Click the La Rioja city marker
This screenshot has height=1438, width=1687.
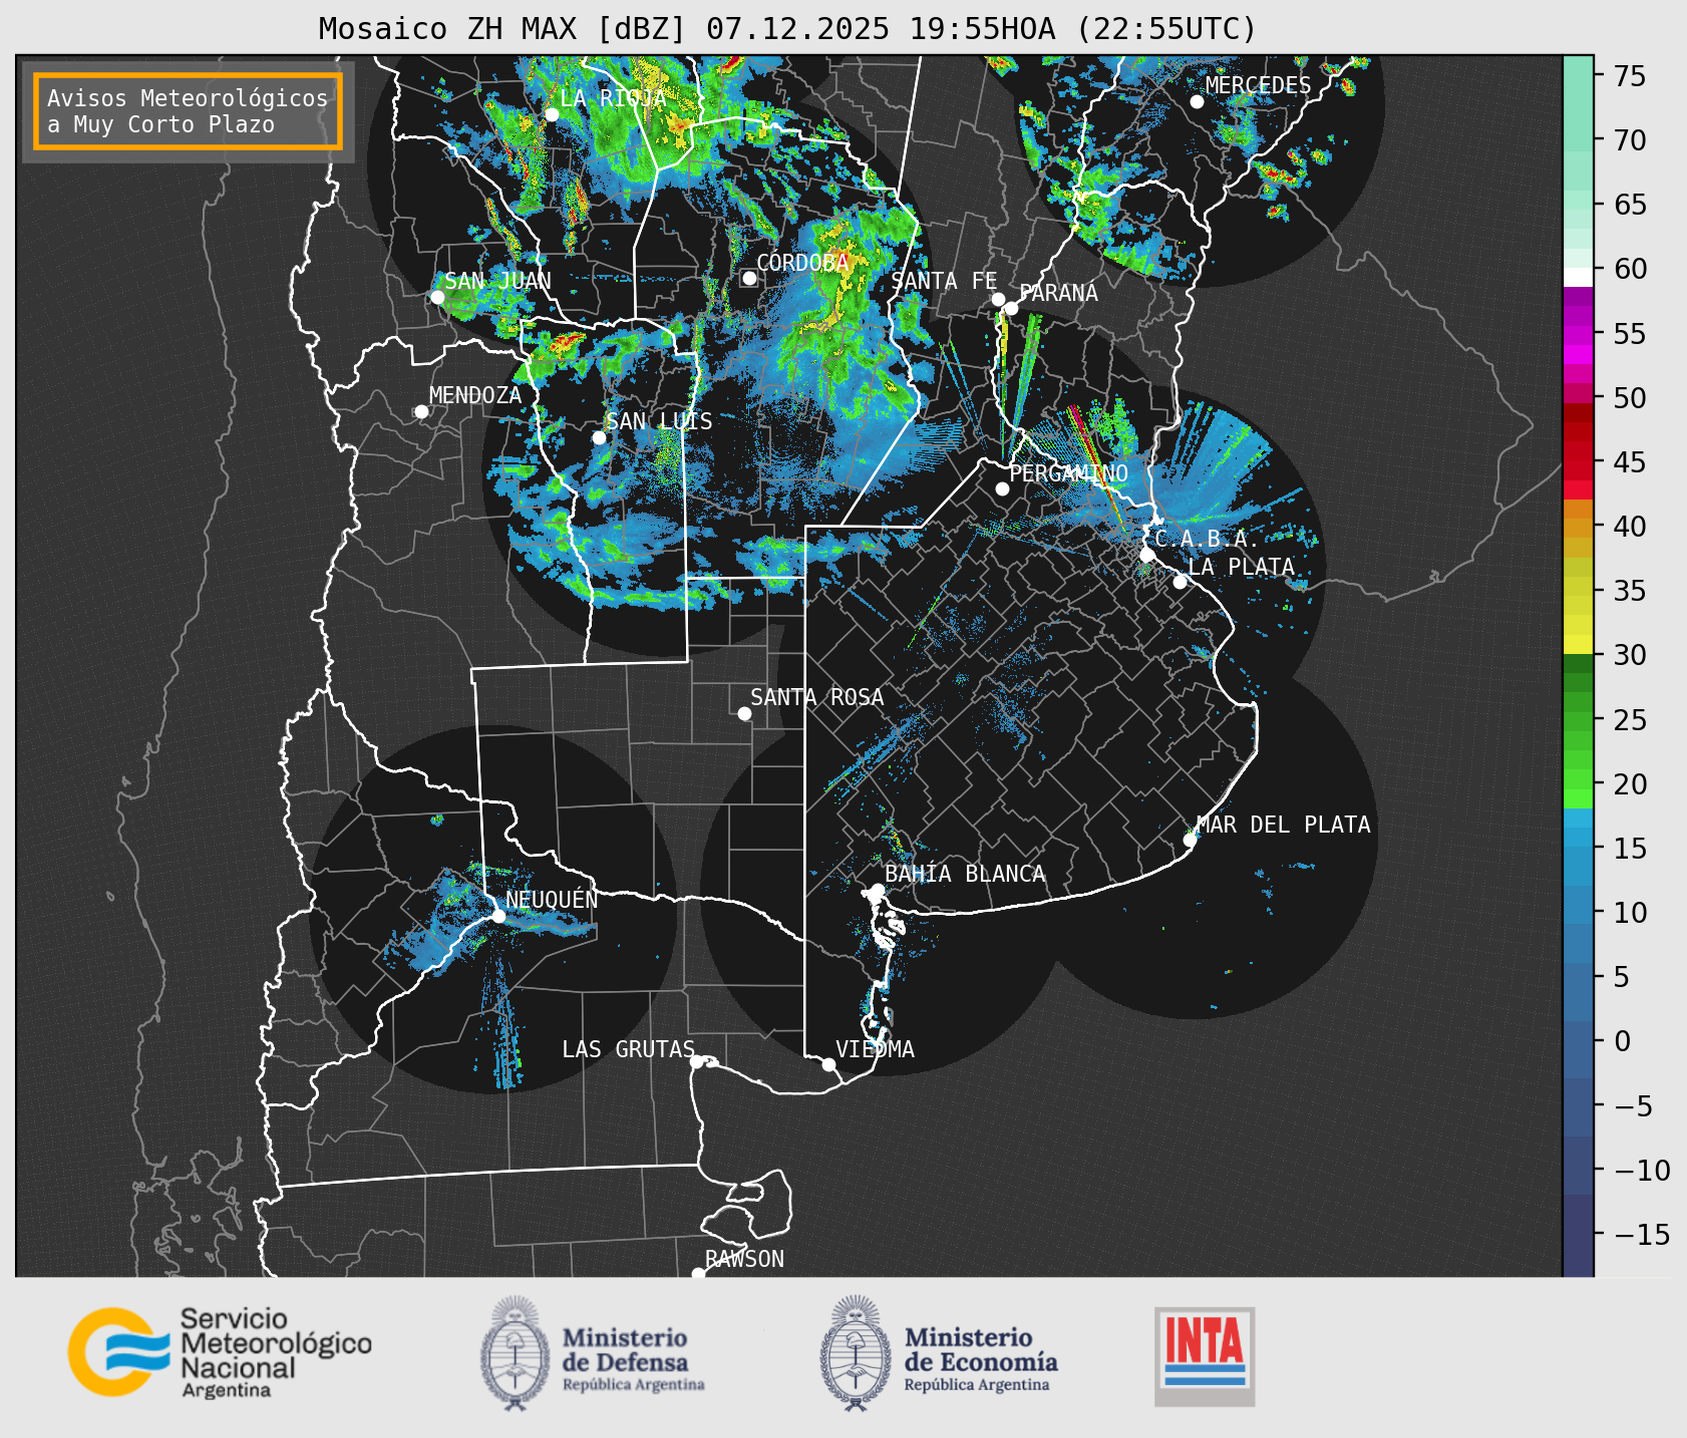[x=551, y=114]
